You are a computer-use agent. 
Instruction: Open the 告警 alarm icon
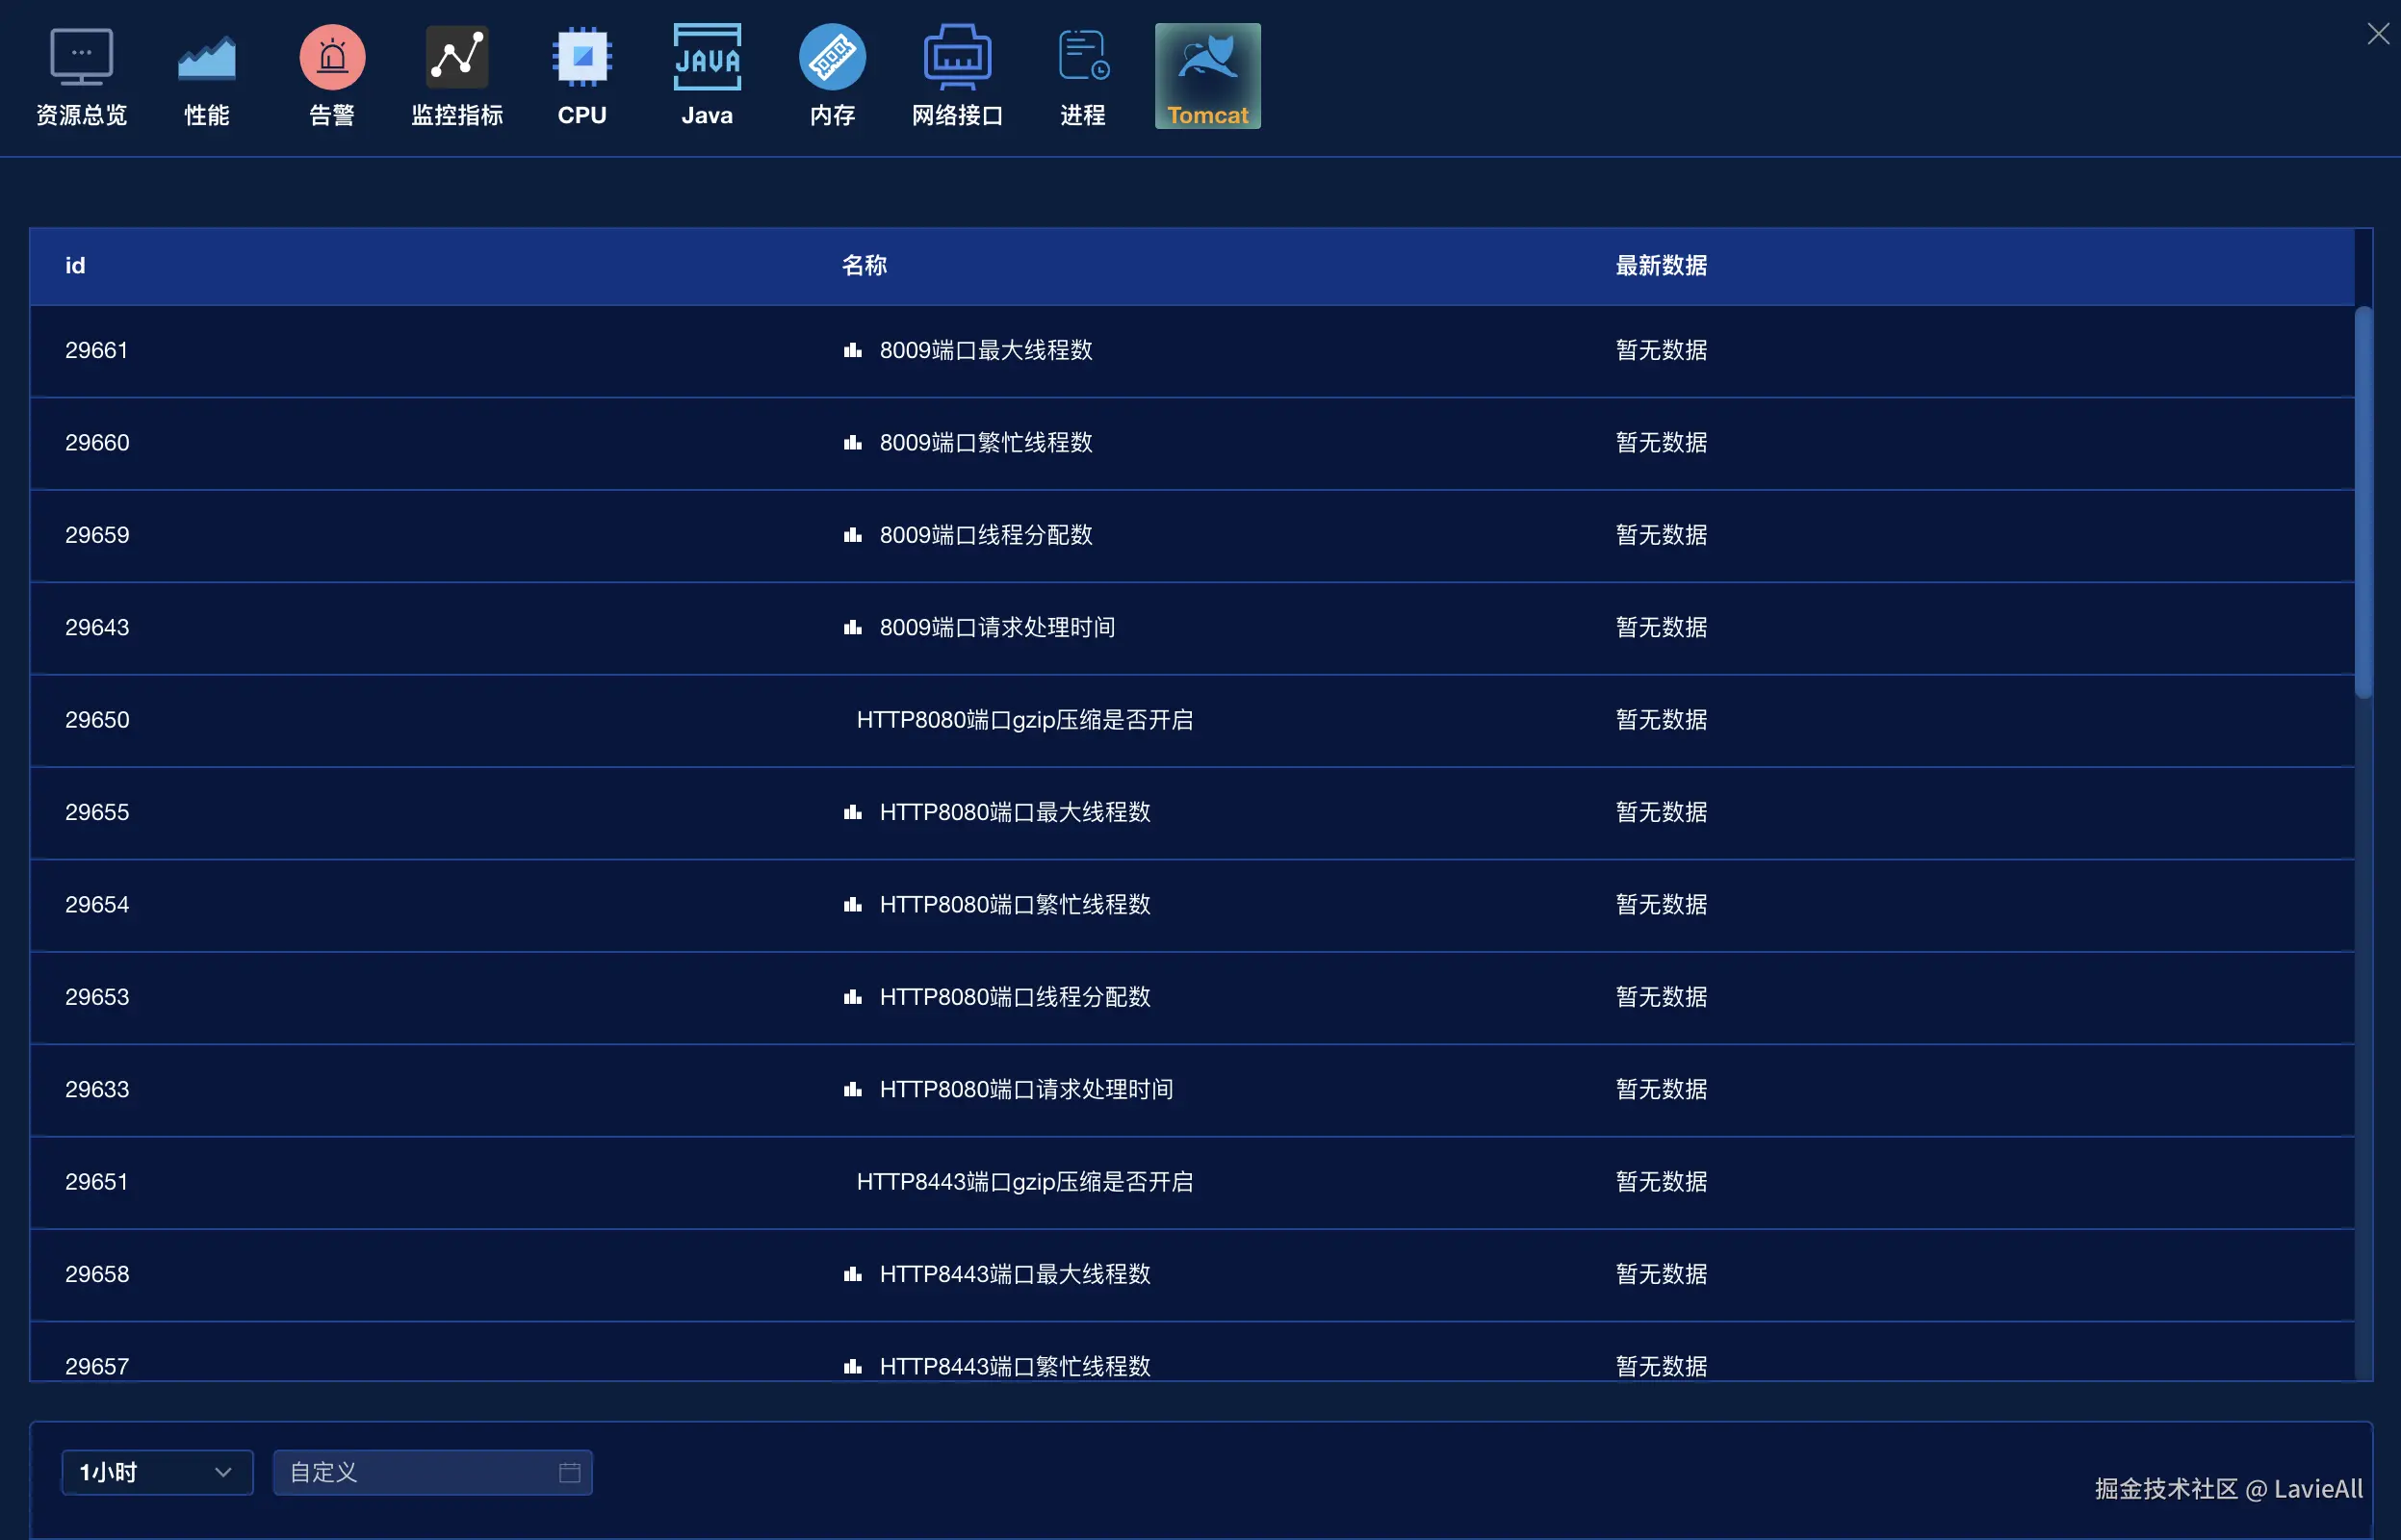pyautogui.click(x=332, y=58)
